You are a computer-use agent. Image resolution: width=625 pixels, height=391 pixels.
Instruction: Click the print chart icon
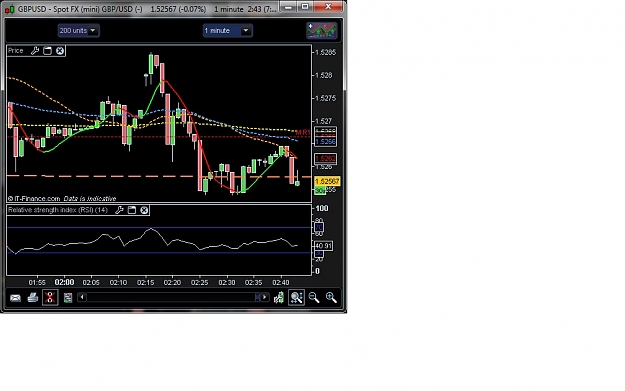point(33,297)
